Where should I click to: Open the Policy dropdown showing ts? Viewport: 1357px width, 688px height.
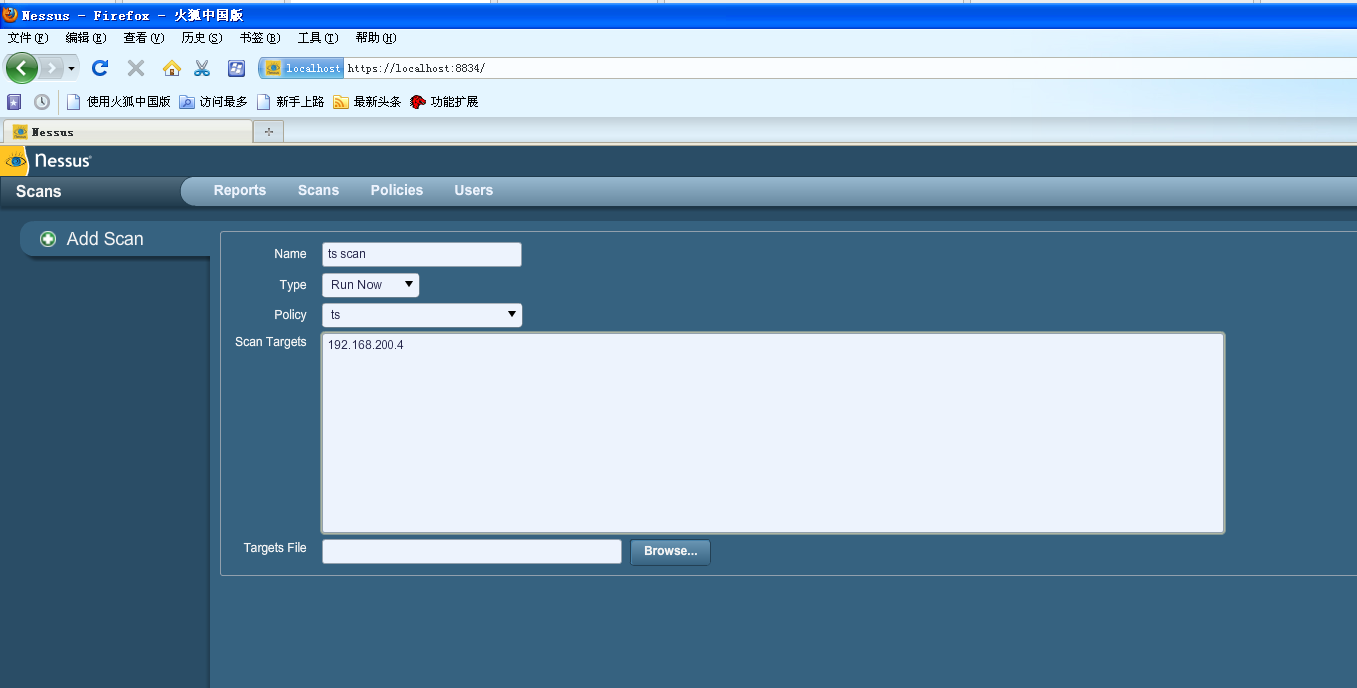[421, 315]
